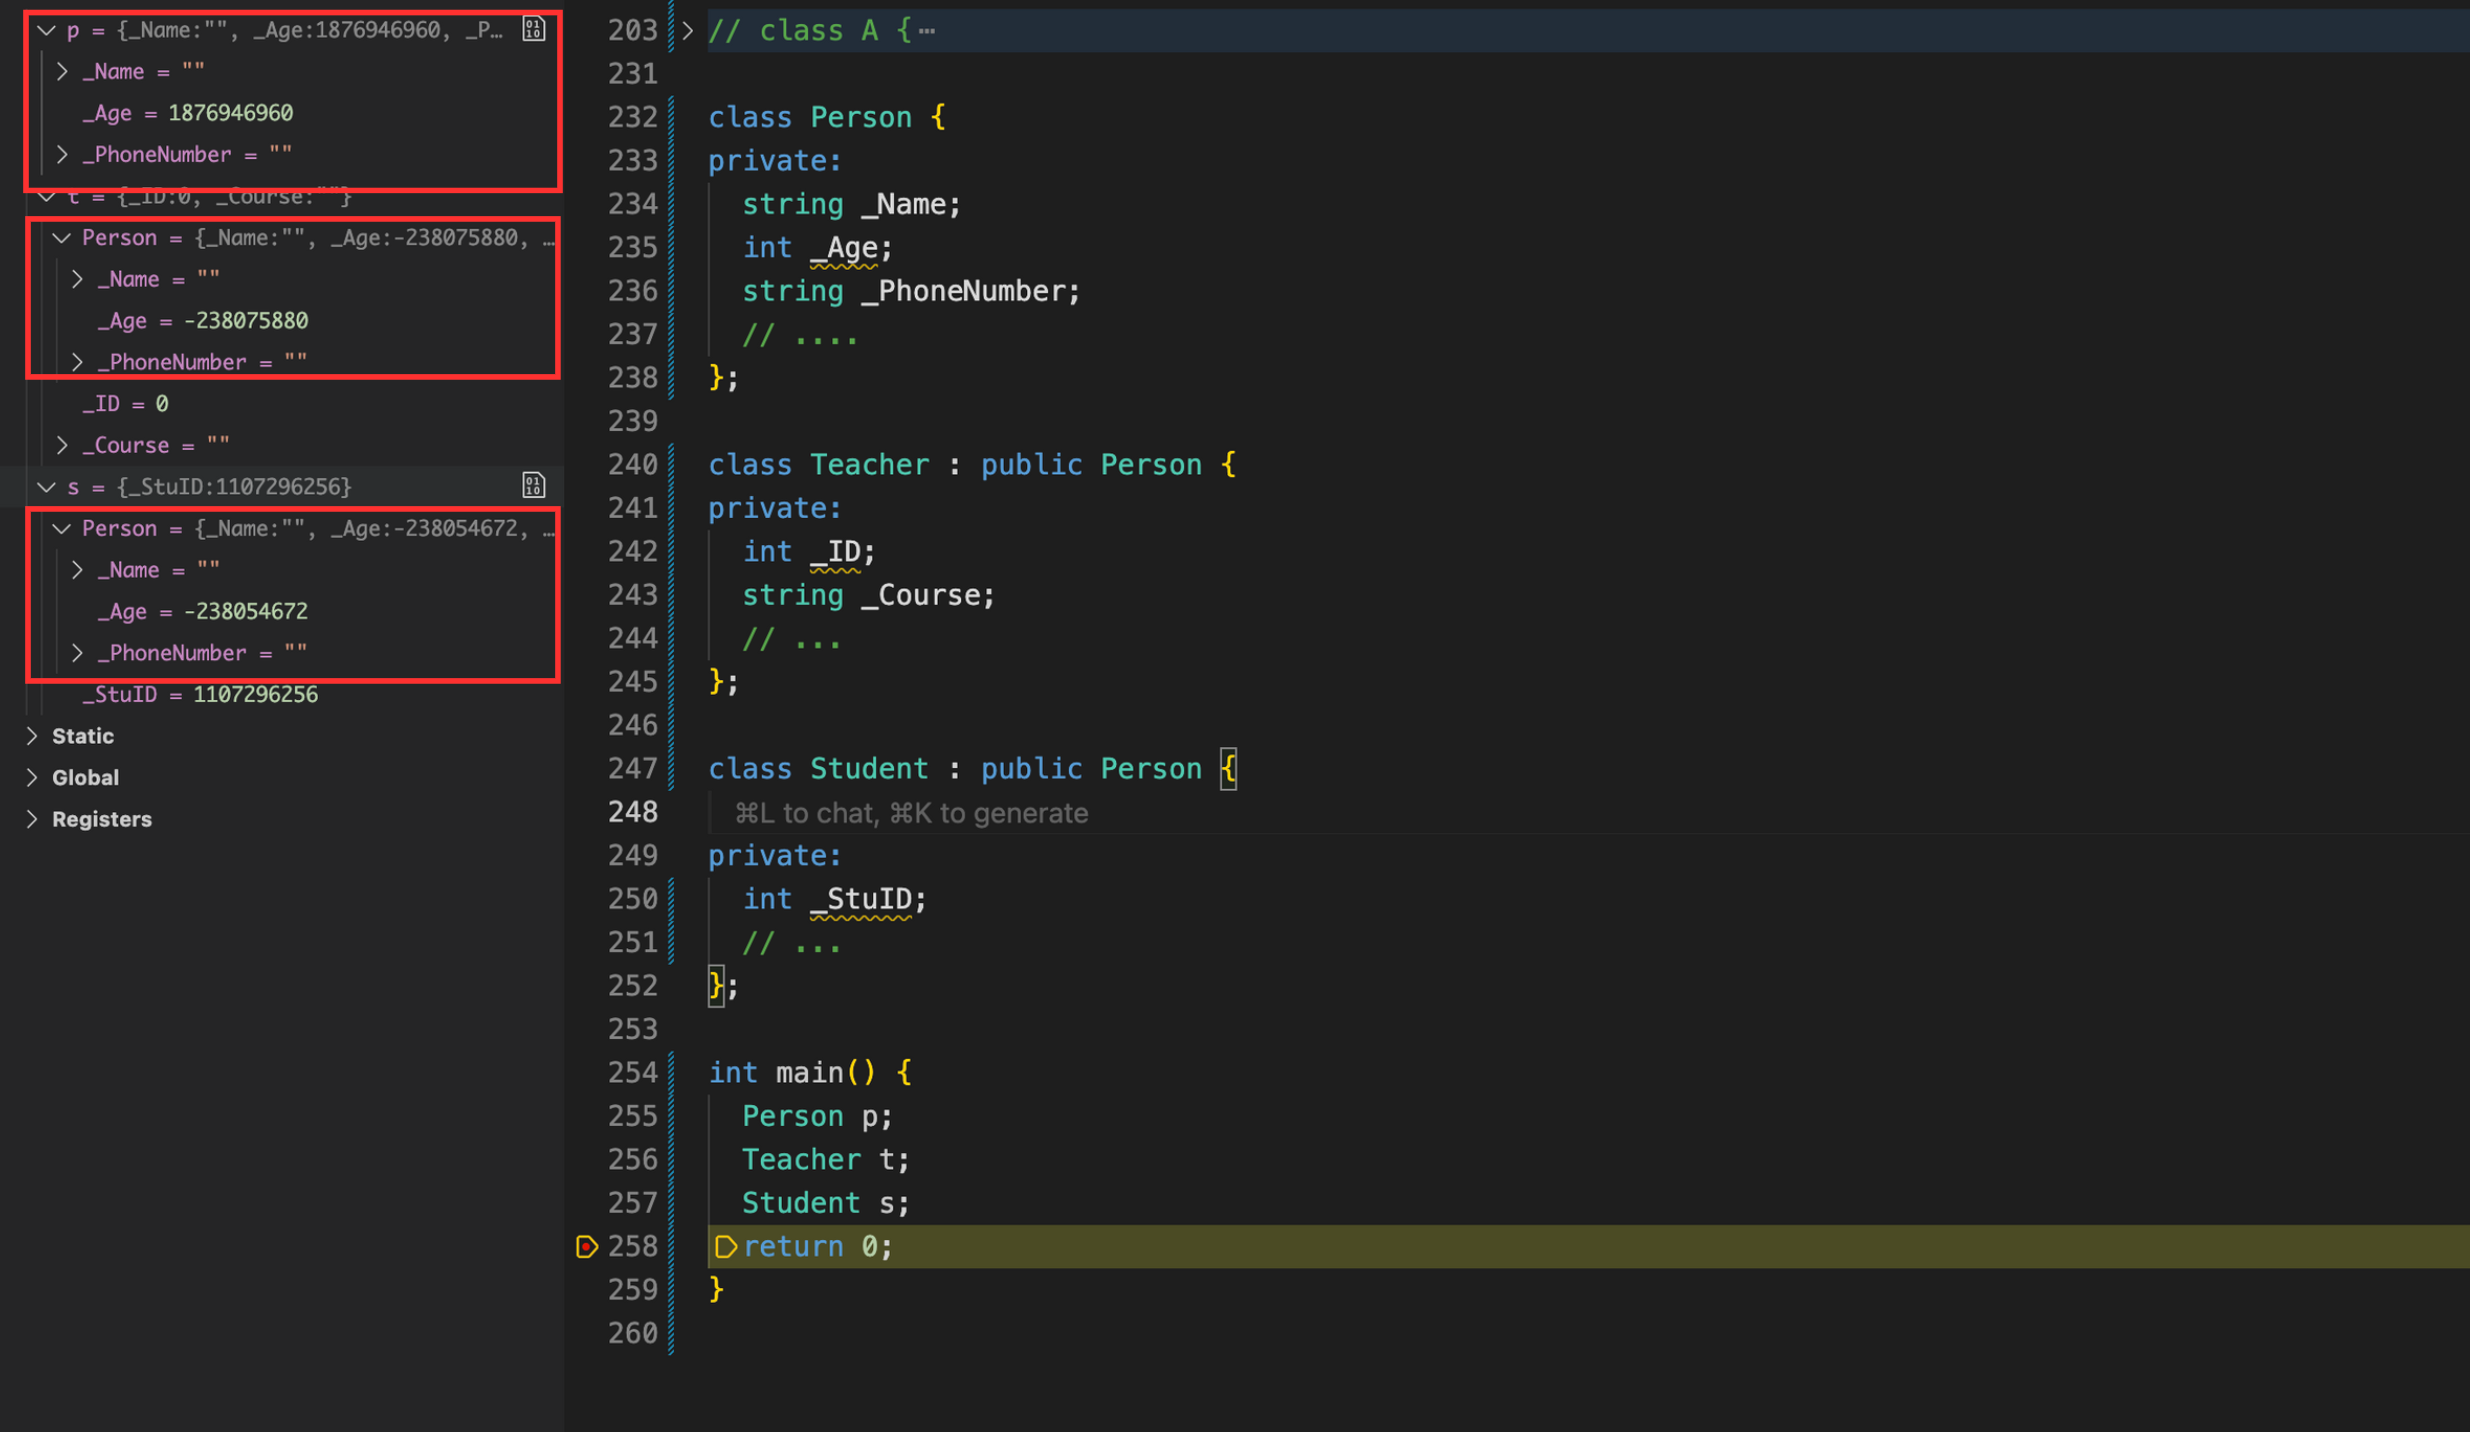
Task: Click binary data icon for variable s
Action: point(533,486)
